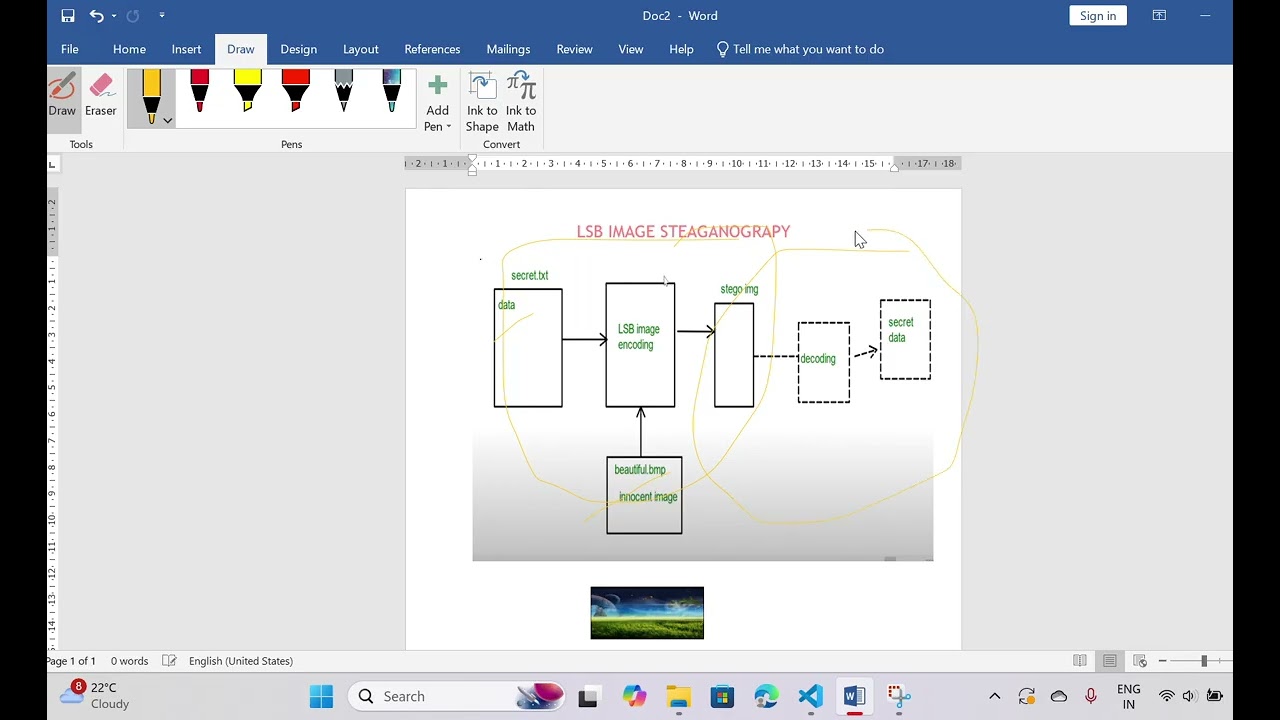Click Ink to Shape

[x=482, y=103]
